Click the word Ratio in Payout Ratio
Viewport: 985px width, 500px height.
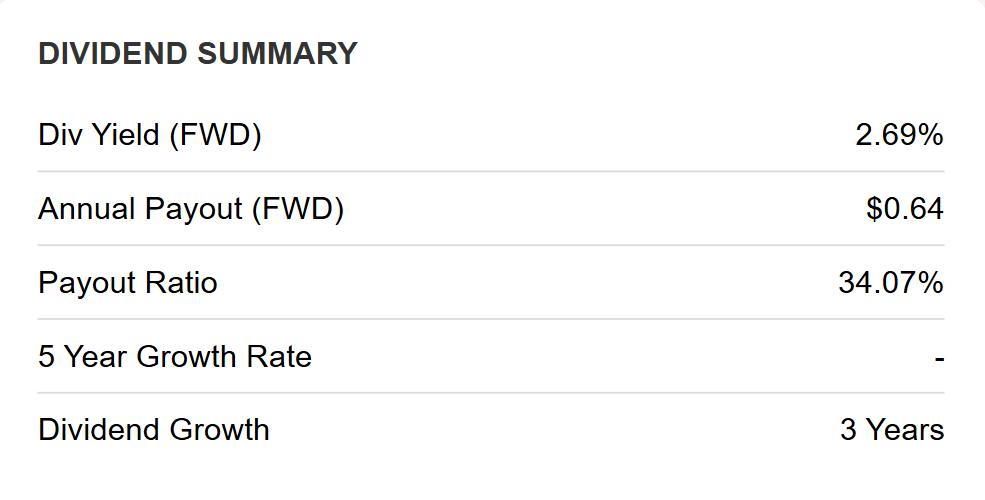(x=182, y=283)
